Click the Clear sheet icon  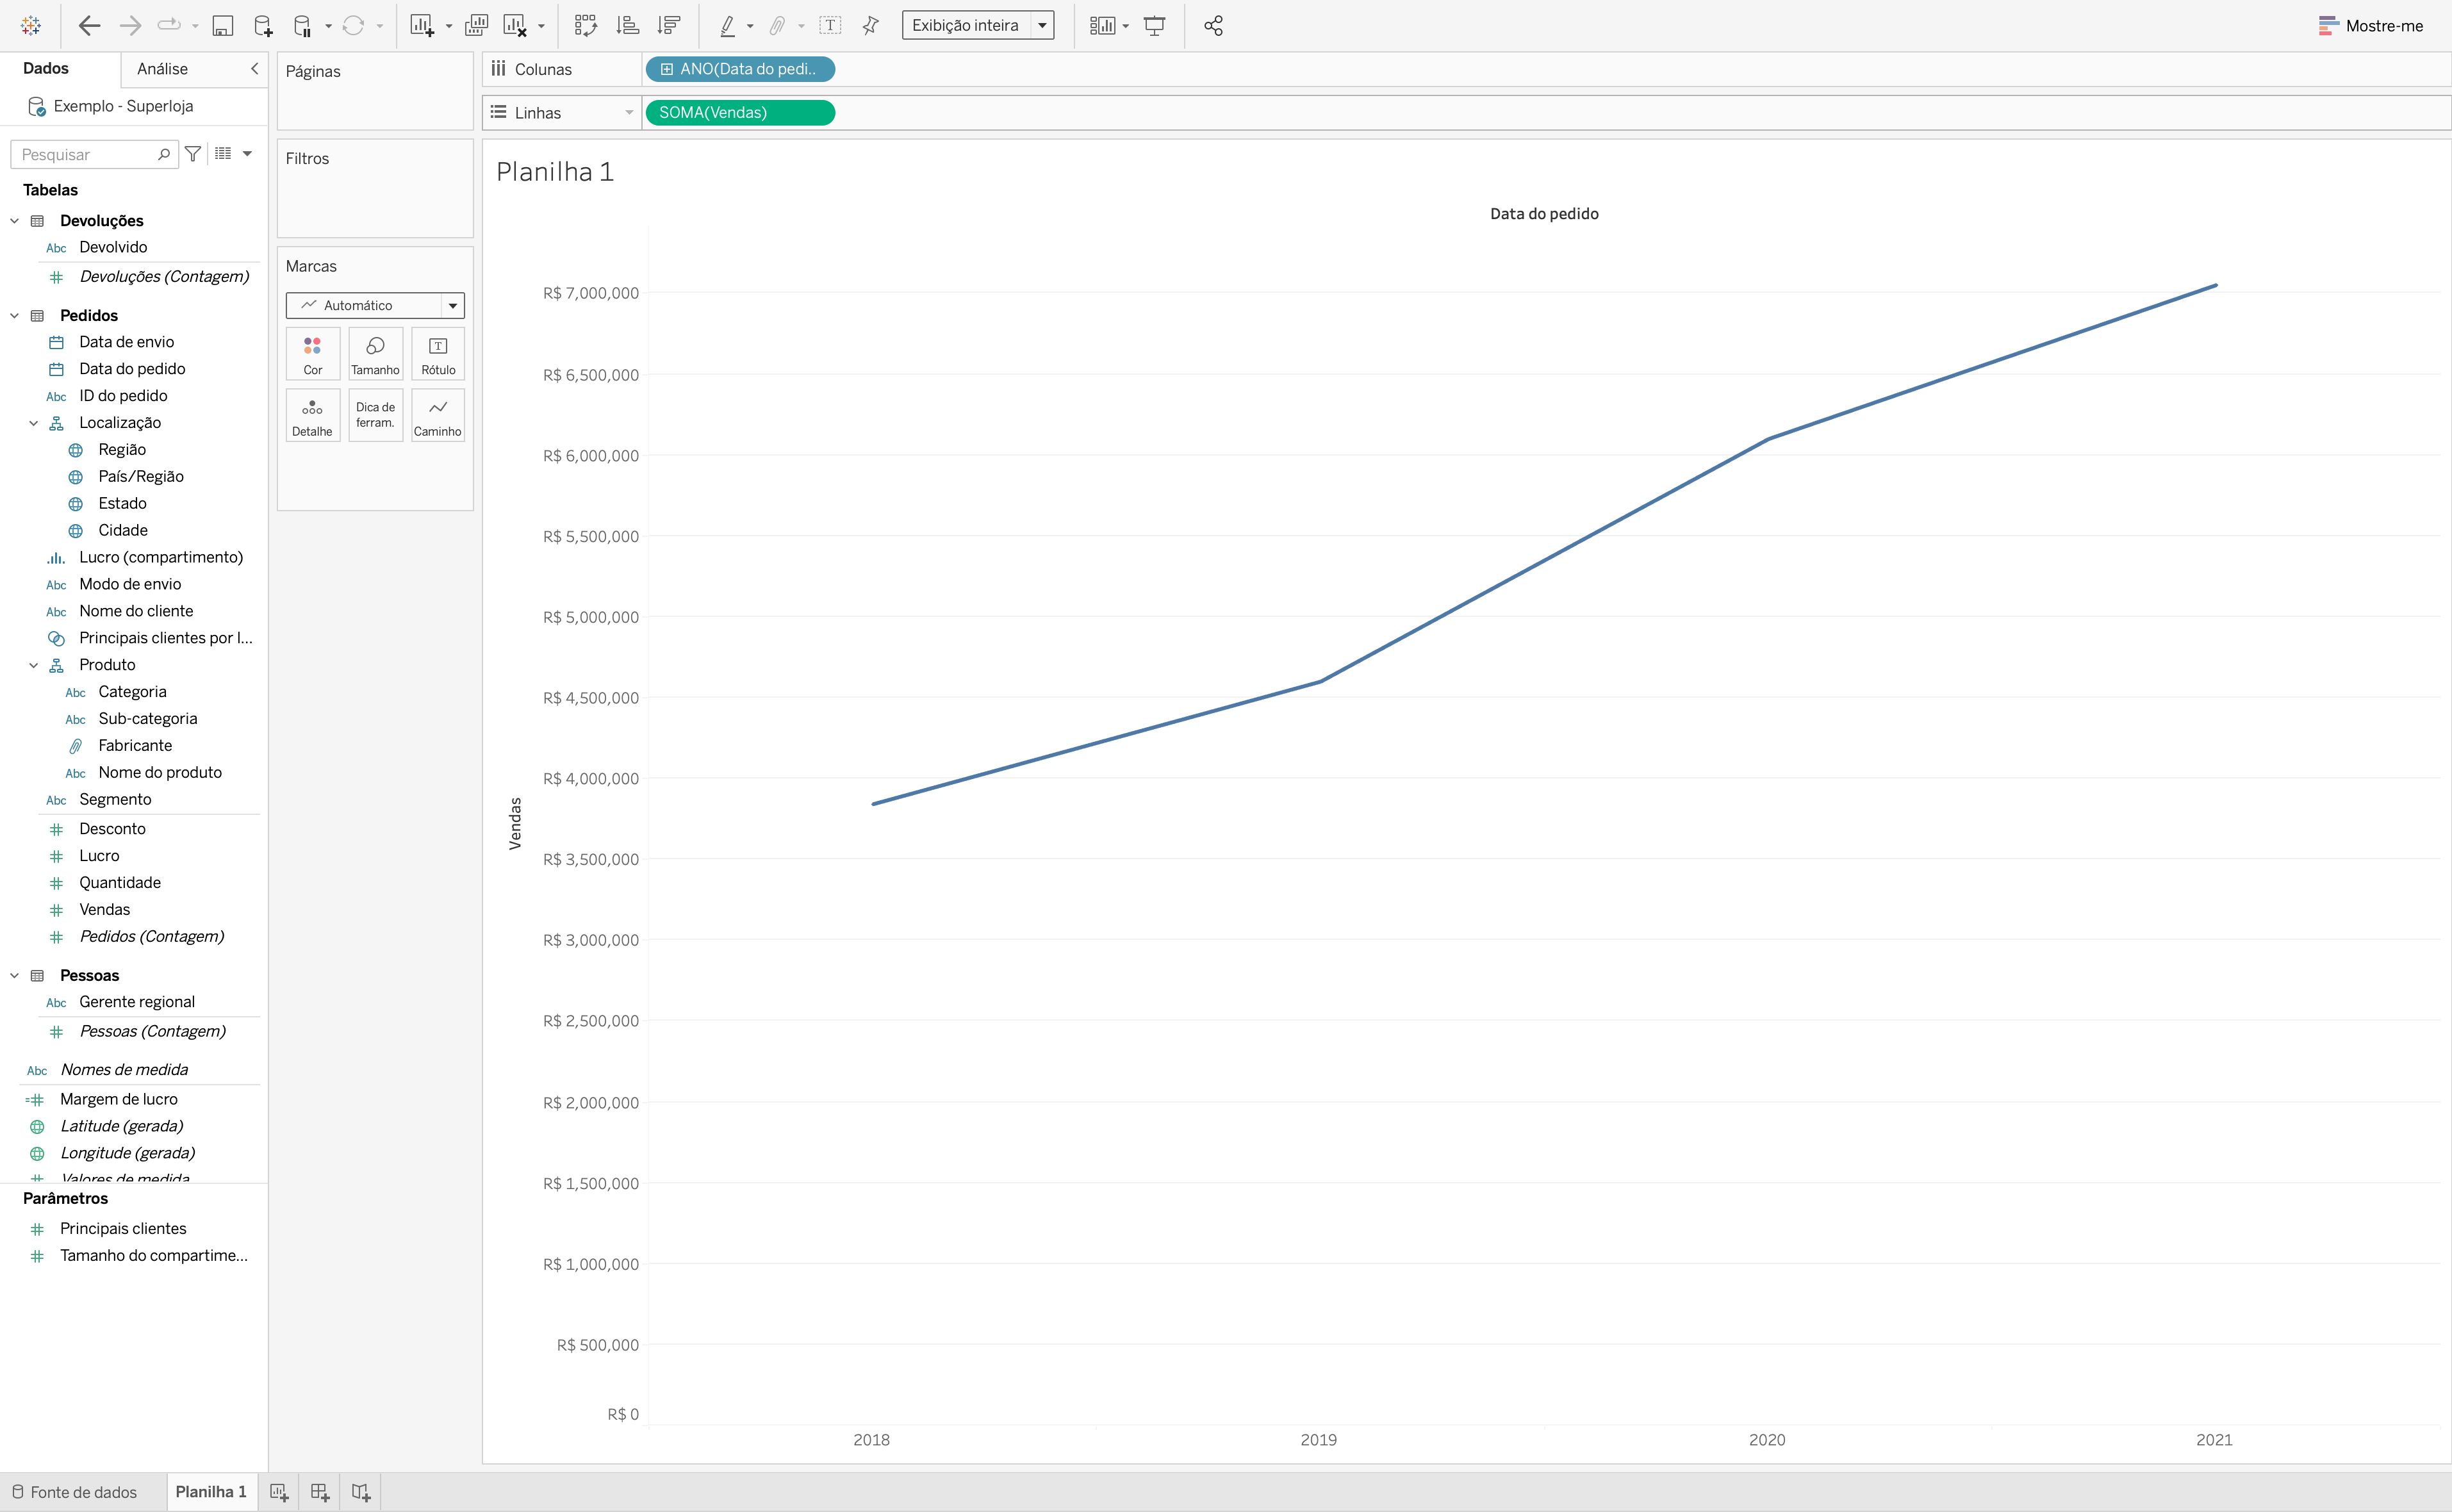[x=515, y=26]
